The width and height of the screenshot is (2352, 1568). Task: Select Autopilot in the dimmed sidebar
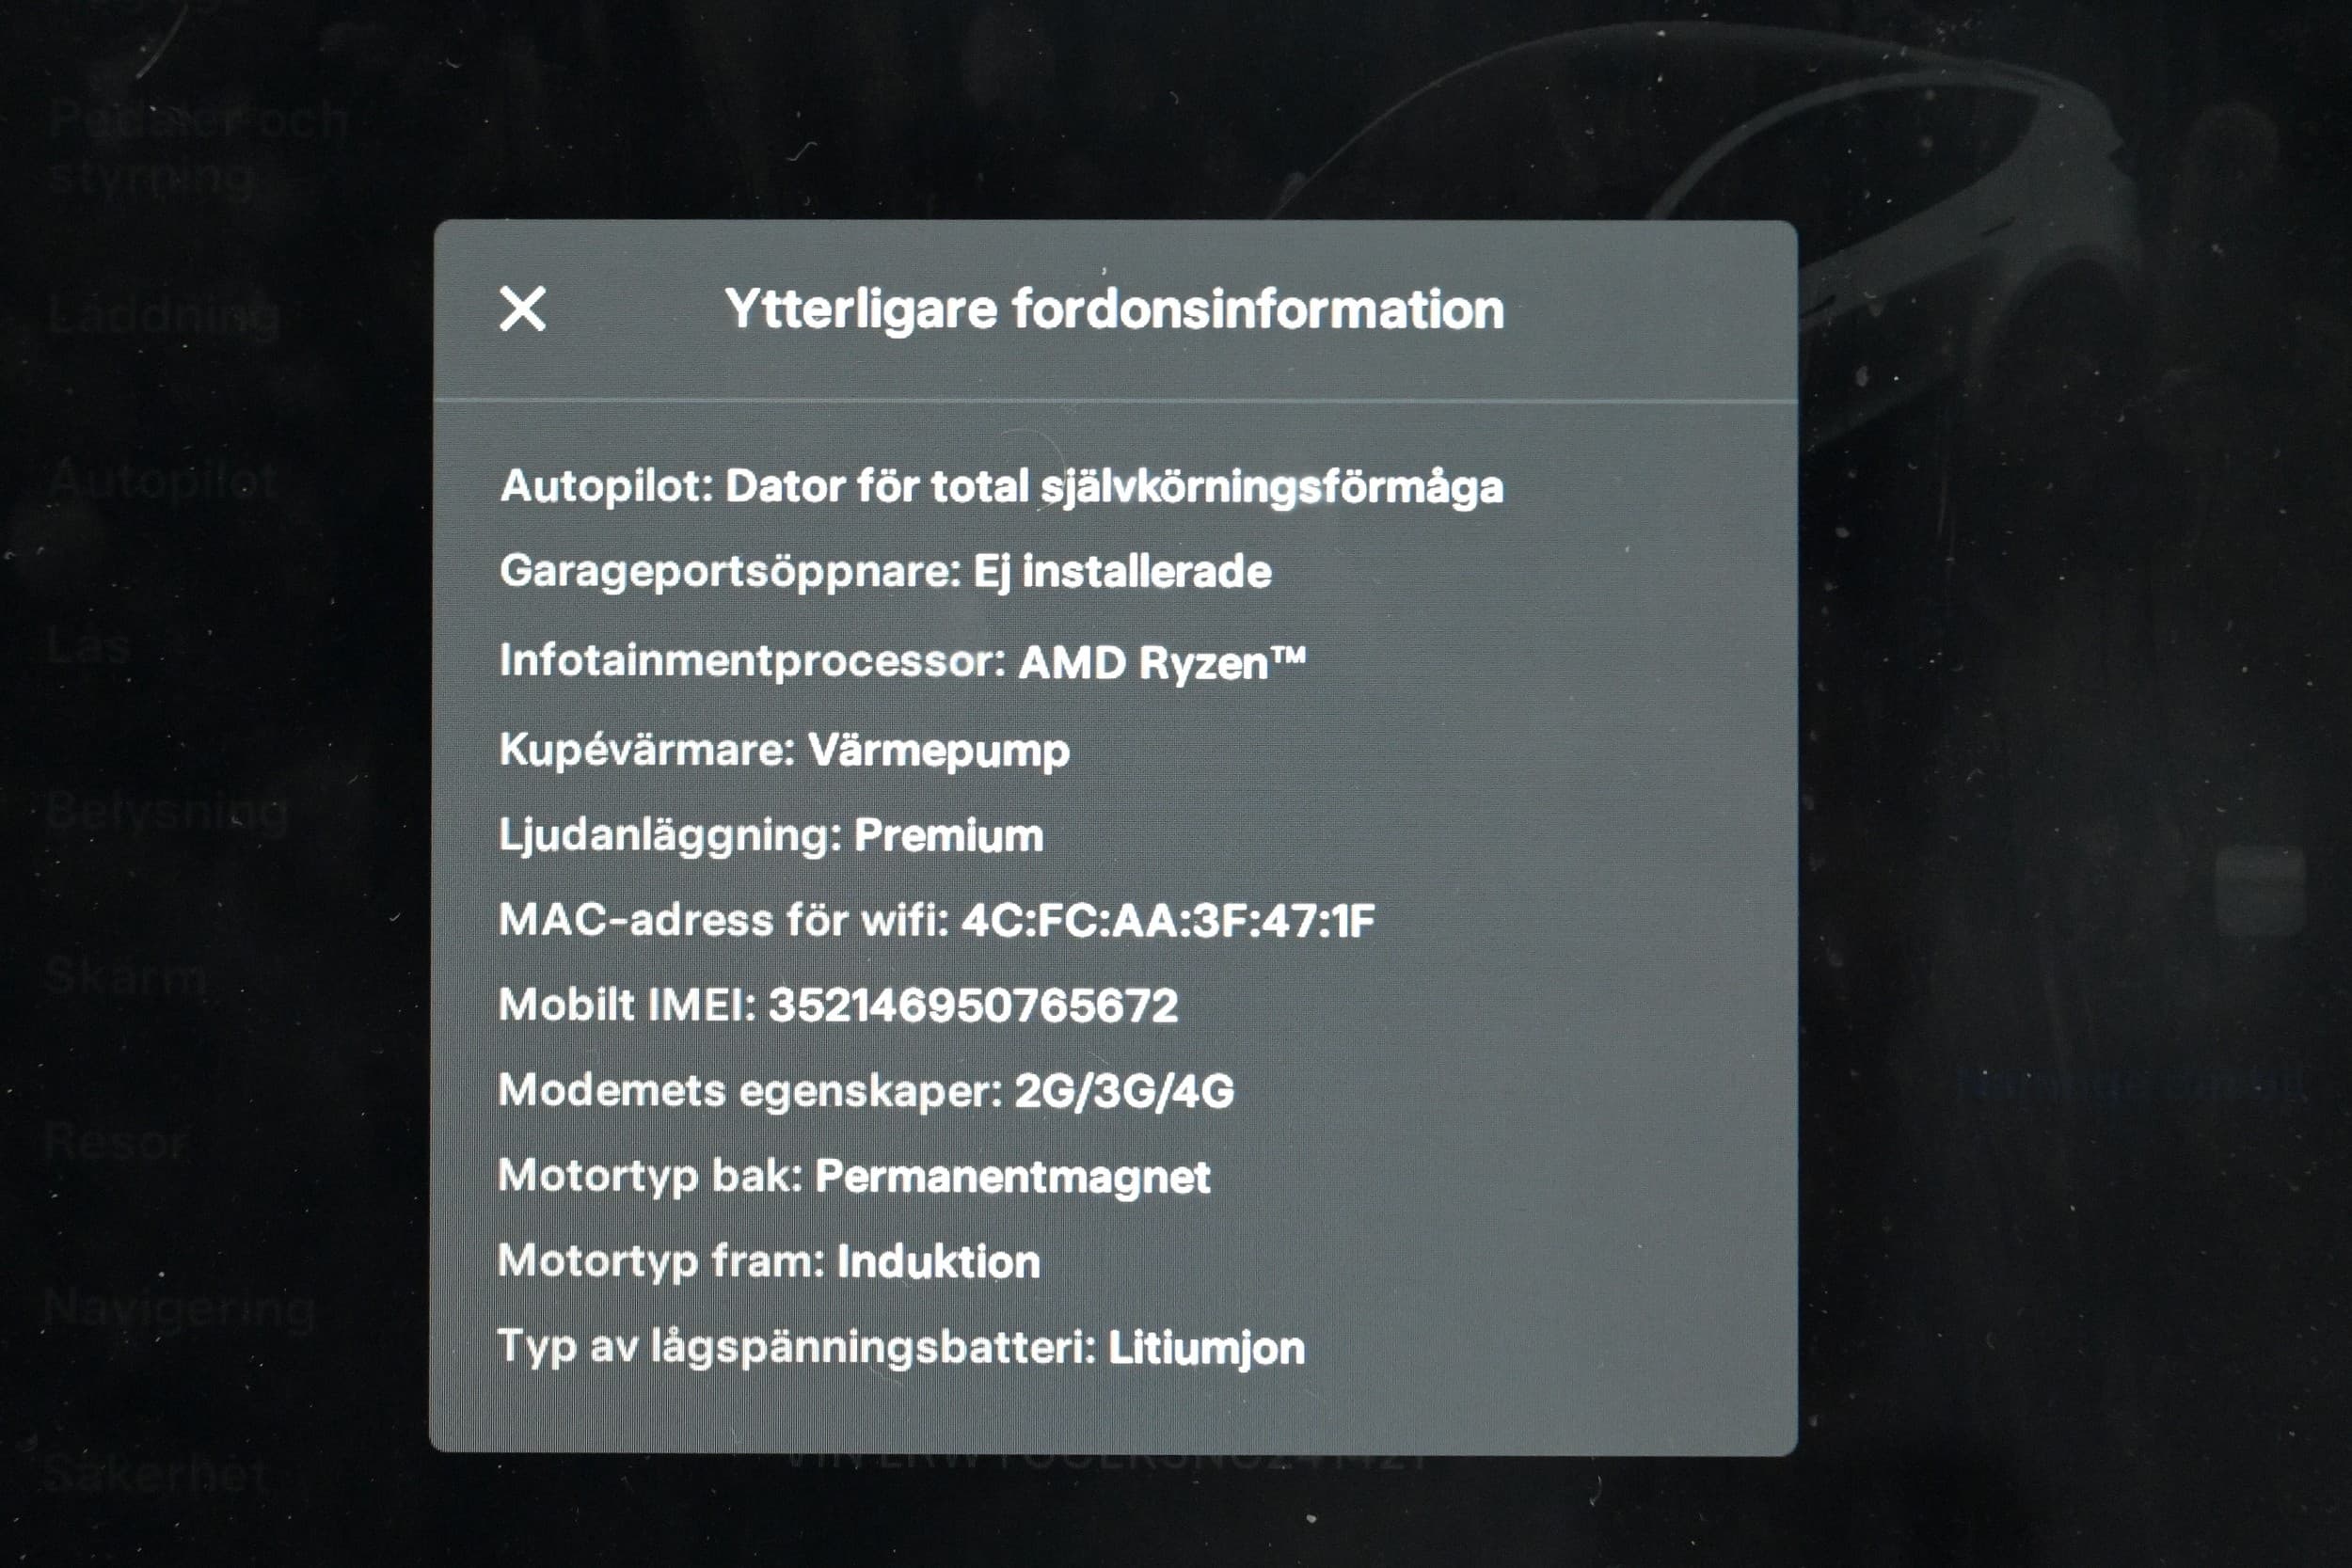tap(162, 482)
